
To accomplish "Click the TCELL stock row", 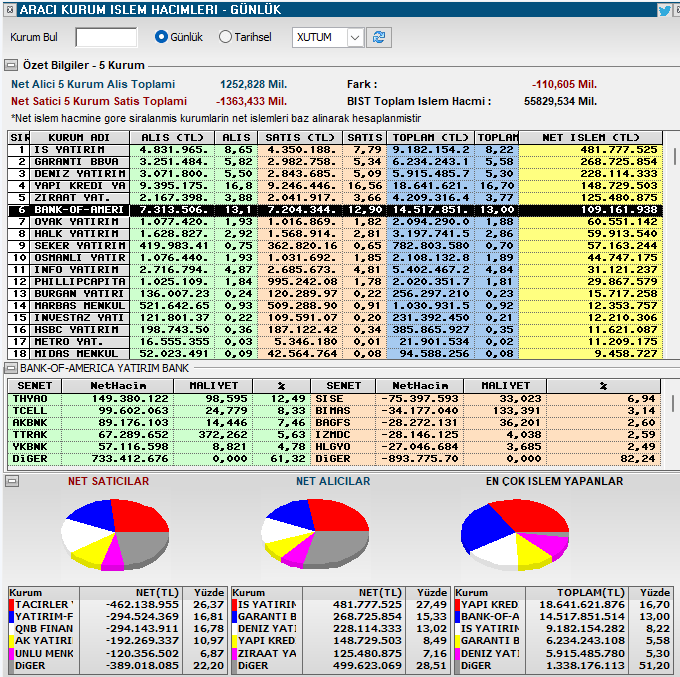I will coord(159,411).
